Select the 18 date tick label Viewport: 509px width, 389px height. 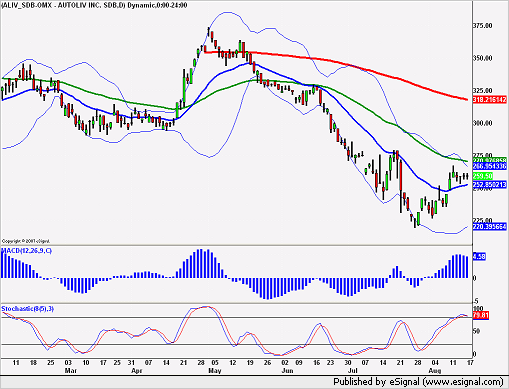(33, 362)
